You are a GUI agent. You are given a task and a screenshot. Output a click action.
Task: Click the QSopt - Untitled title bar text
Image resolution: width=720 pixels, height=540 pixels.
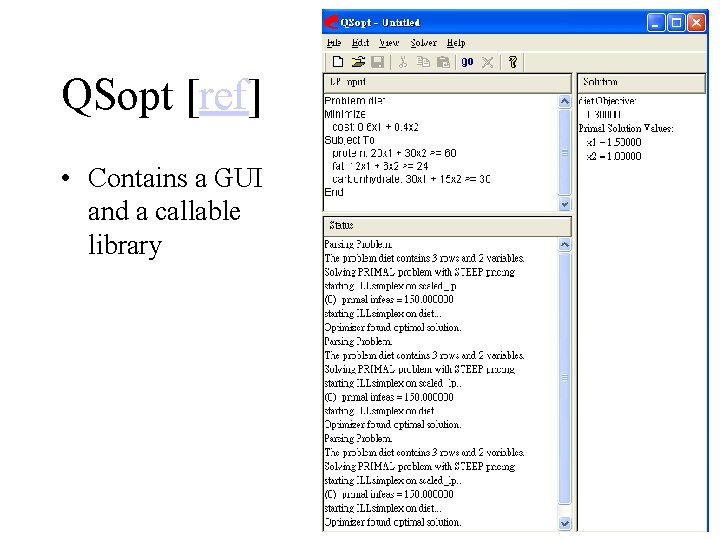tap(380, 22)
